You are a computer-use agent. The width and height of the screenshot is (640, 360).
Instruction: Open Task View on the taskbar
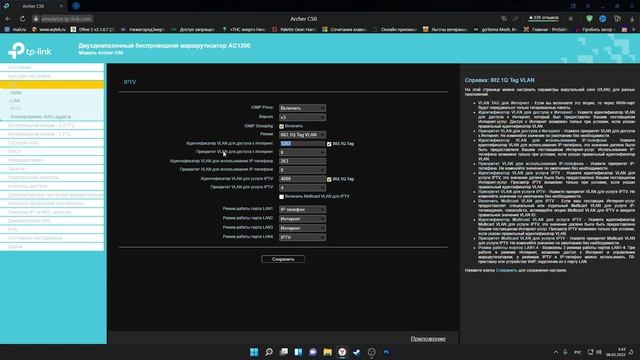[284, 352]
